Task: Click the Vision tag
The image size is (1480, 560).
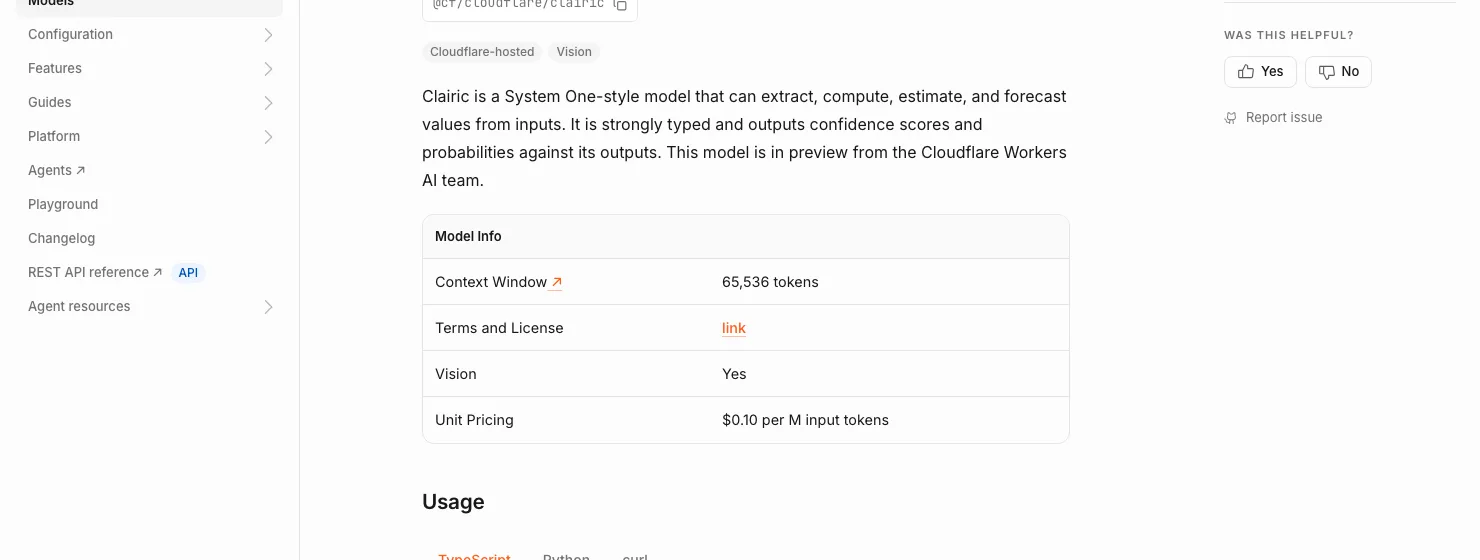Action: point(574,52)
